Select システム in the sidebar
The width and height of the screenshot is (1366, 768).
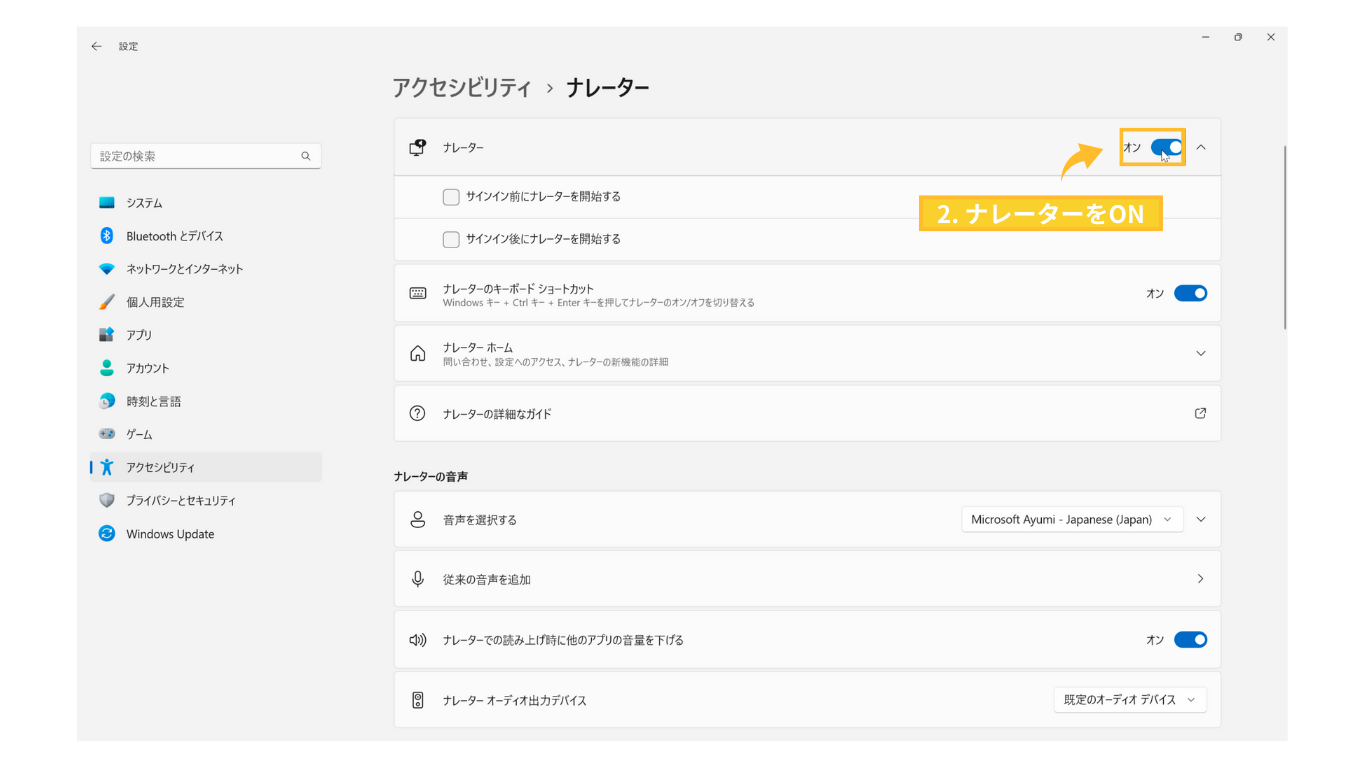point(144,203)
